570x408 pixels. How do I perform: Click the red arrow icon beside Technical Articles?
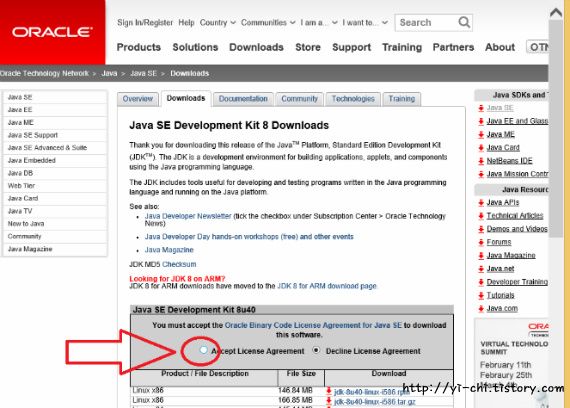tap(481, 216)
